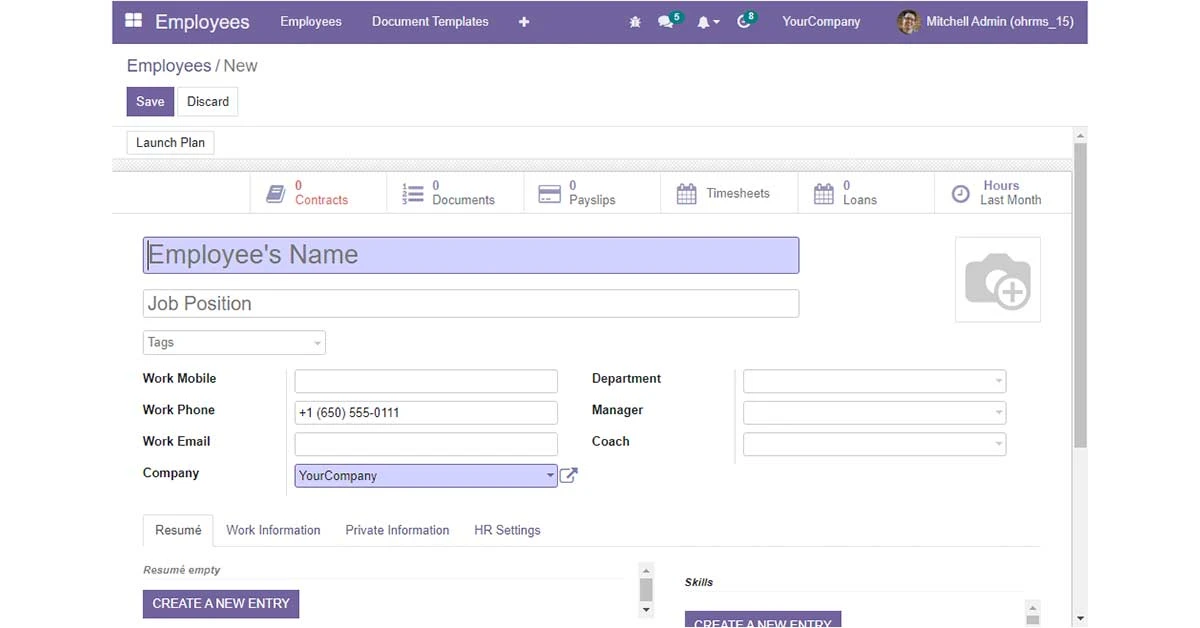
Task: Save the new employee record
Action: (149, 101)
